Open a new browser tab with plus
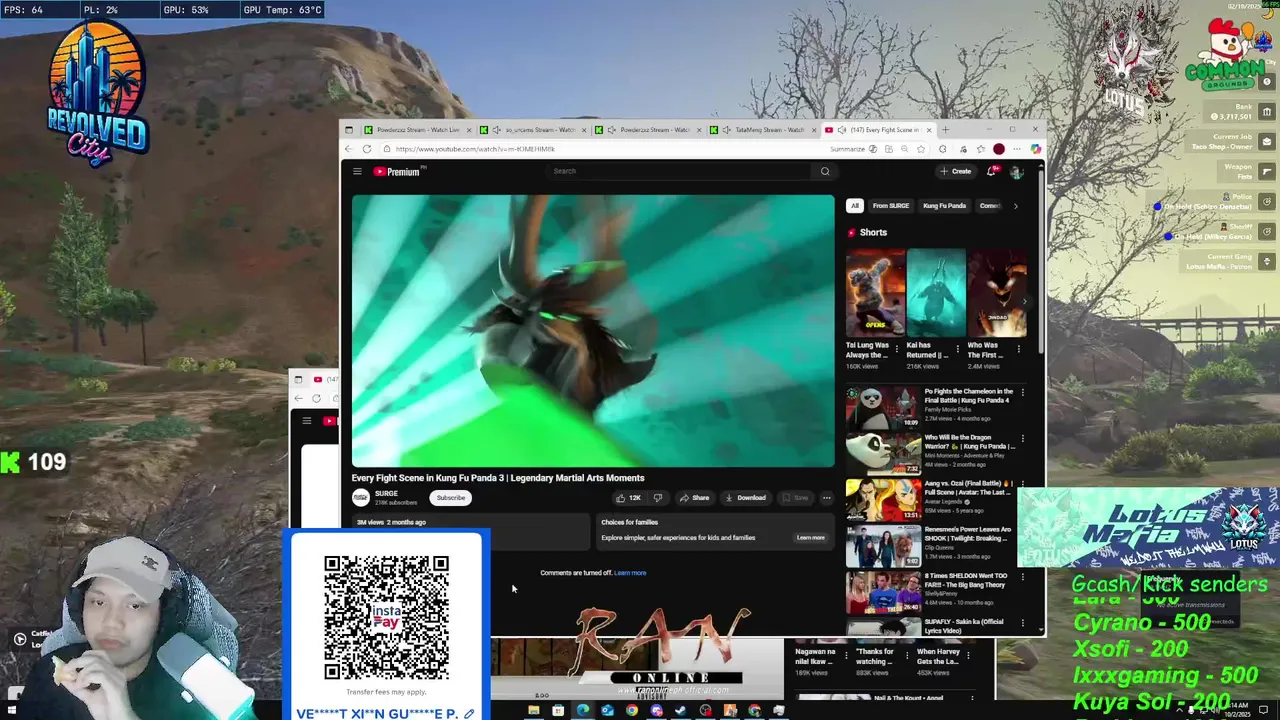Image resolution: width=1280 pixels, height=720 pixels. point(945,130)
